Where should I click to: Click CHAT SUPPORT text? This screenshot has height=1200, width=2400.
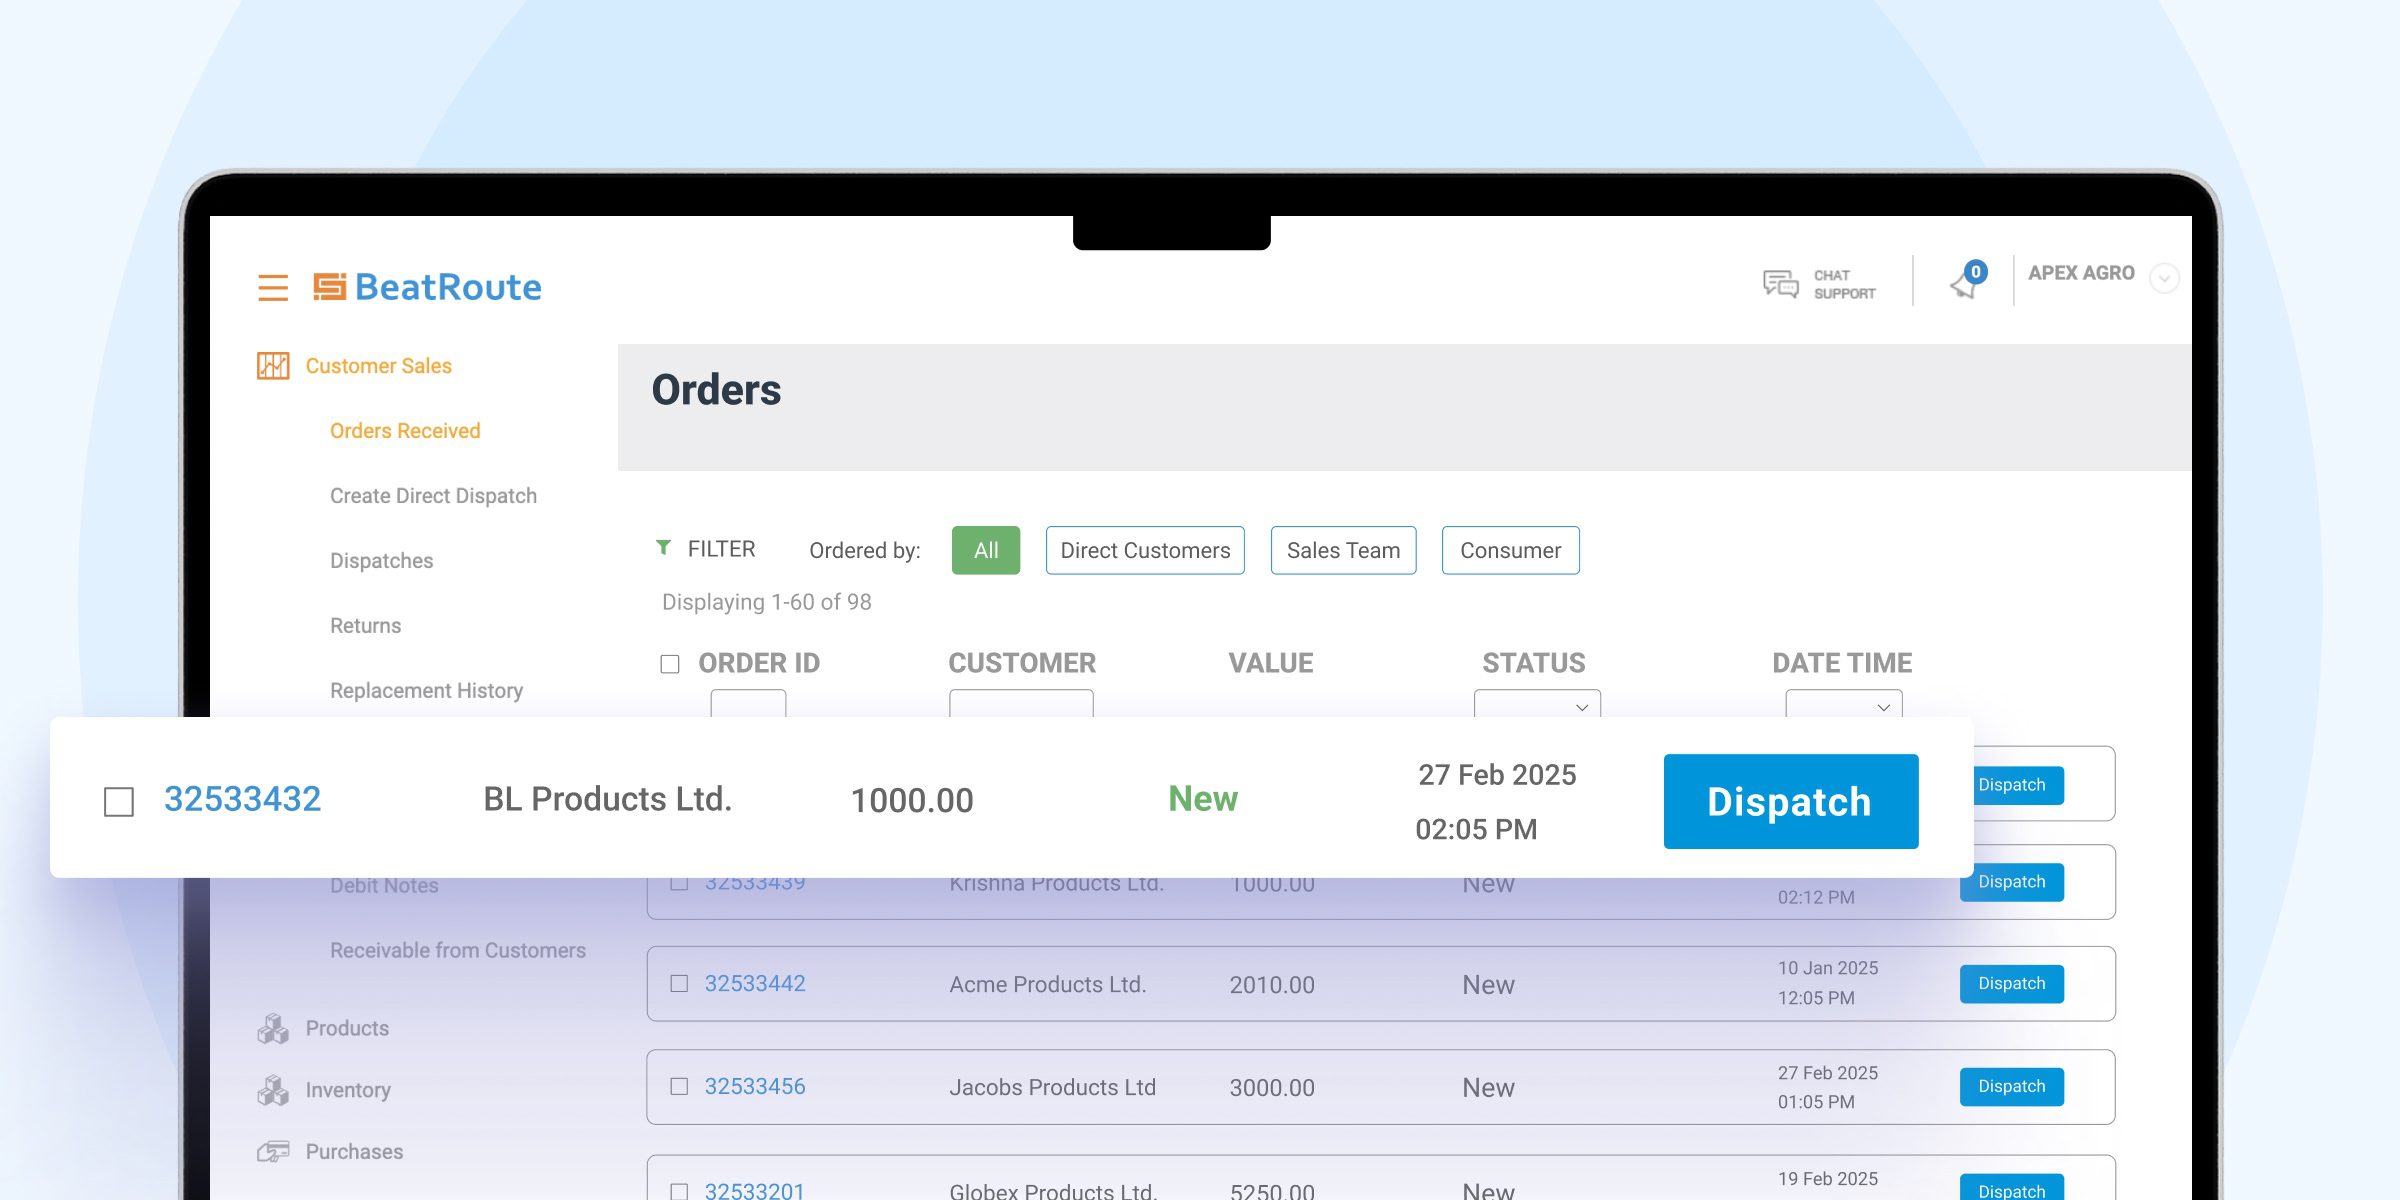coord(1844,284)
